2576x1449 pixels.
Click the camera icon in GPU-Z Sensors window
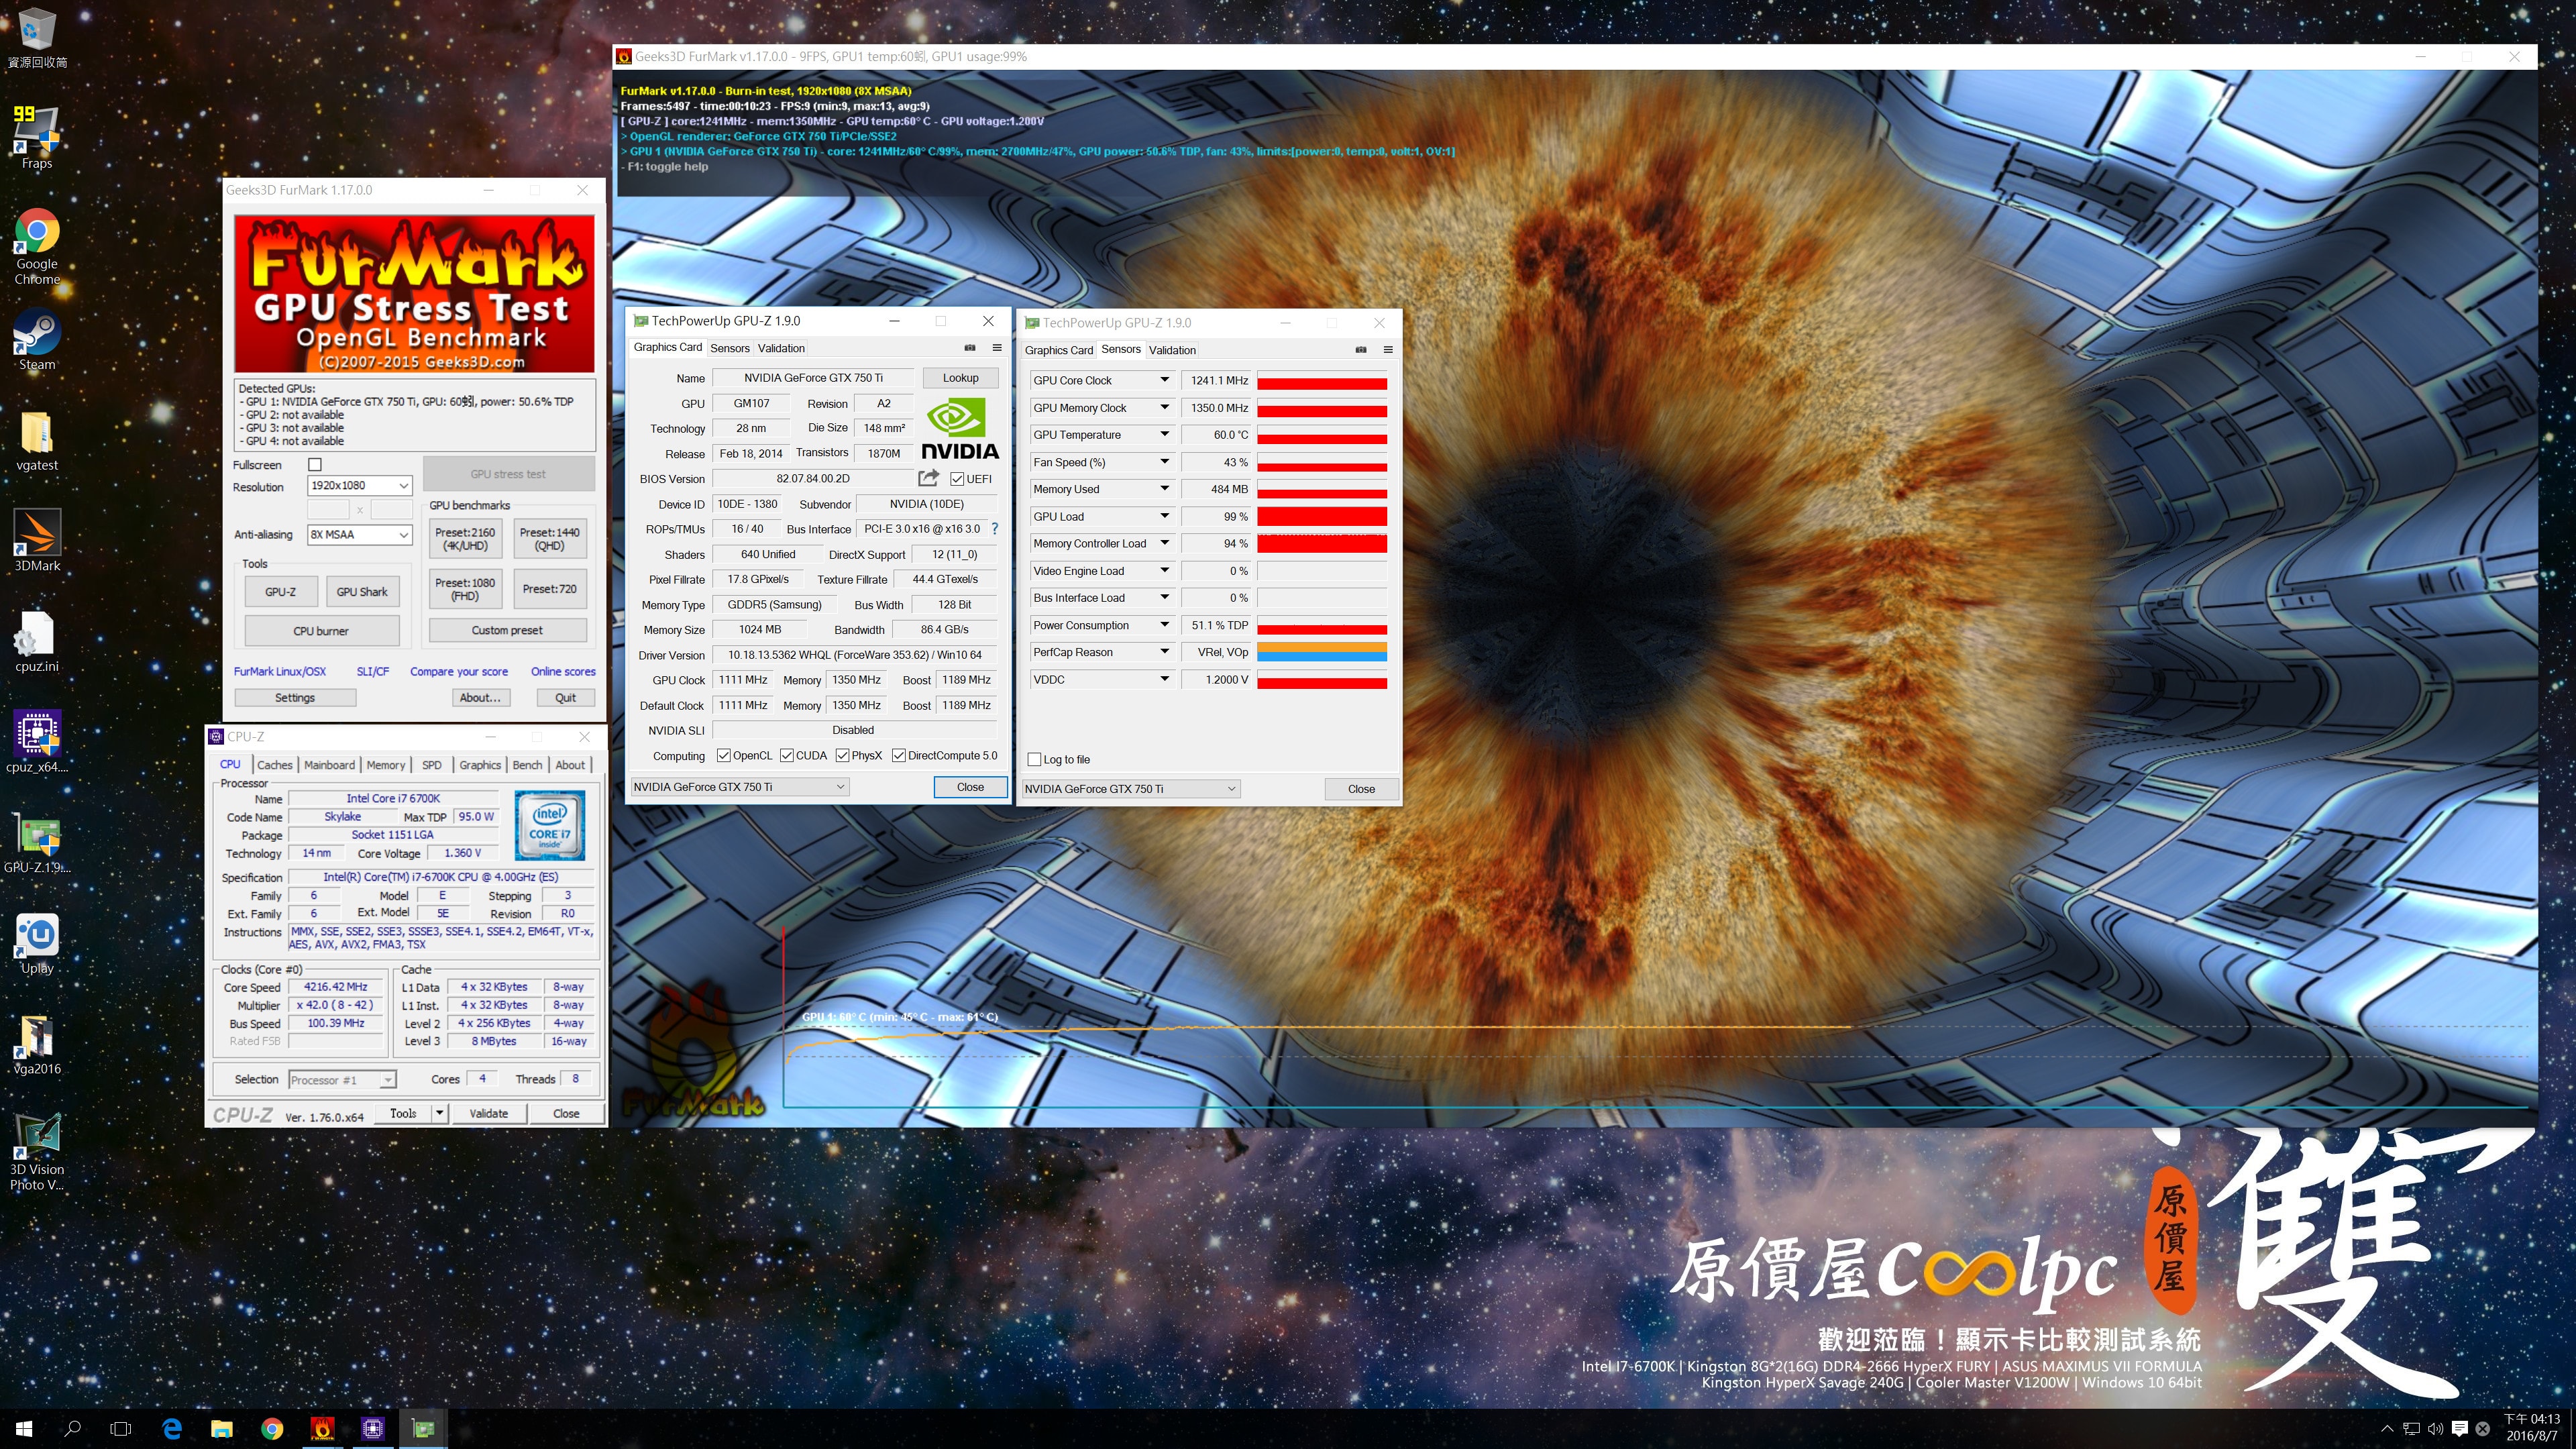(x=1361, y=350)
